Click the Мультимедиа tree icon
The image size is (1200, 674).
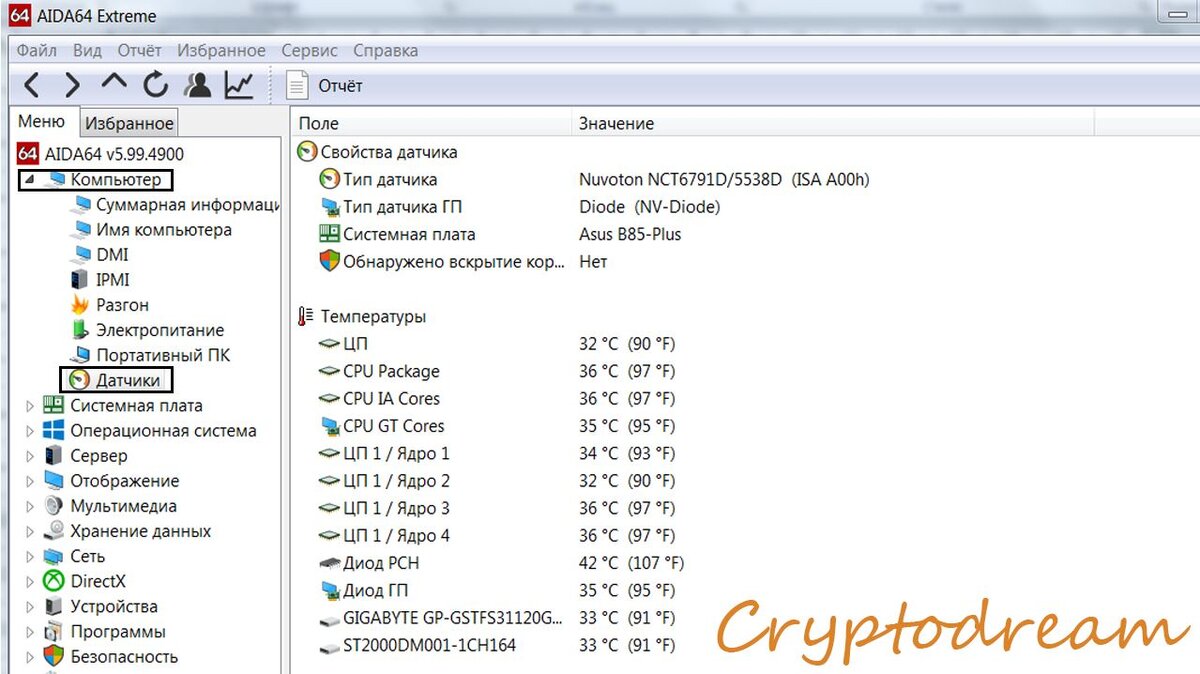(54, 506)
